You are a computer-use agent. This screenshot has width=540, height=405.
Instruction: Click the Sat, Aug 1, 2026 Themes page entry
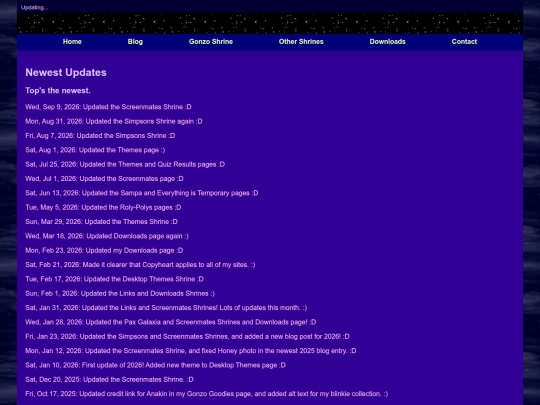click(x=95, y=150)
